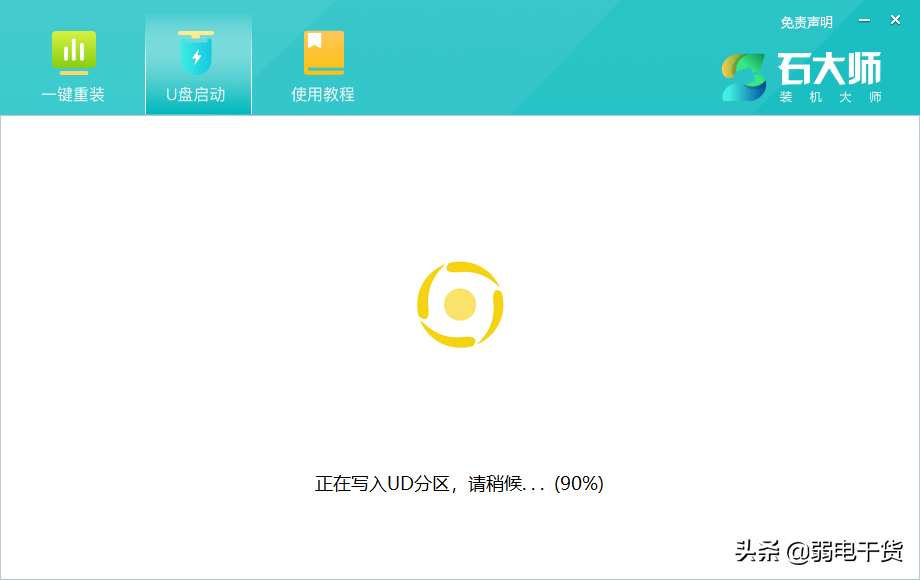The width and height of the screenshot is (920, 580).
Task: Click the 正在写入UD分区 status message
Action: click(x=382, y=484)
